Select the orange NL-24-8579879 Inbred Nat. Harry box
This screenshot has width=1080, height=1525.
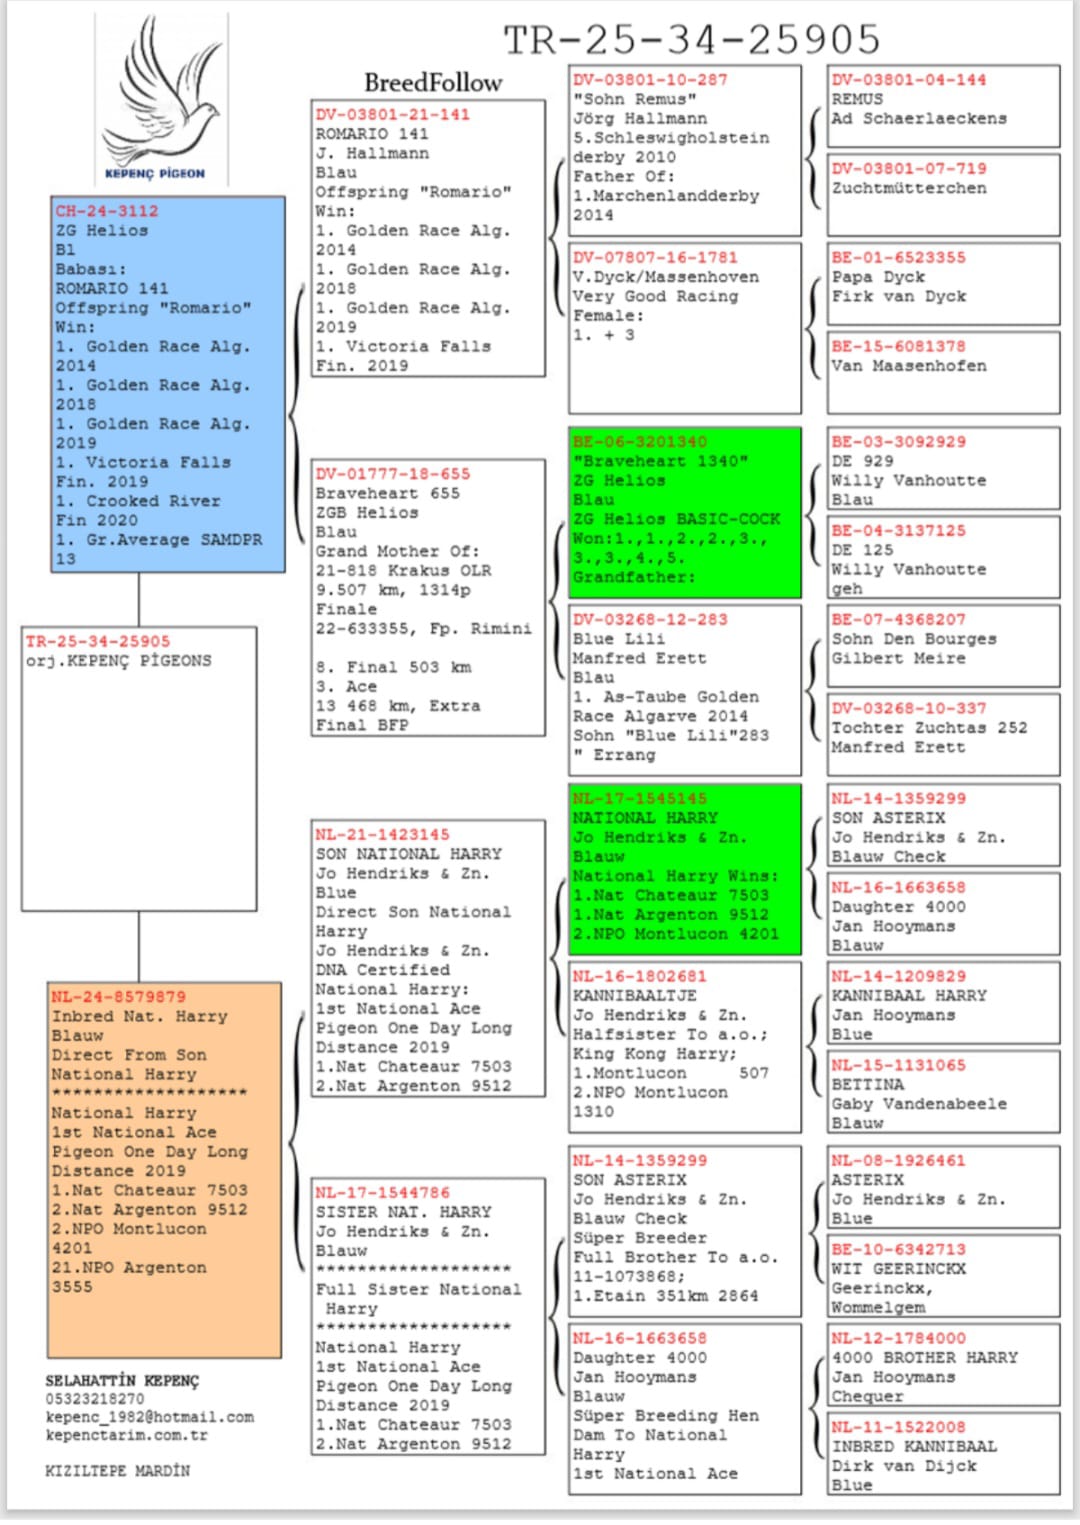(164, 1169)
